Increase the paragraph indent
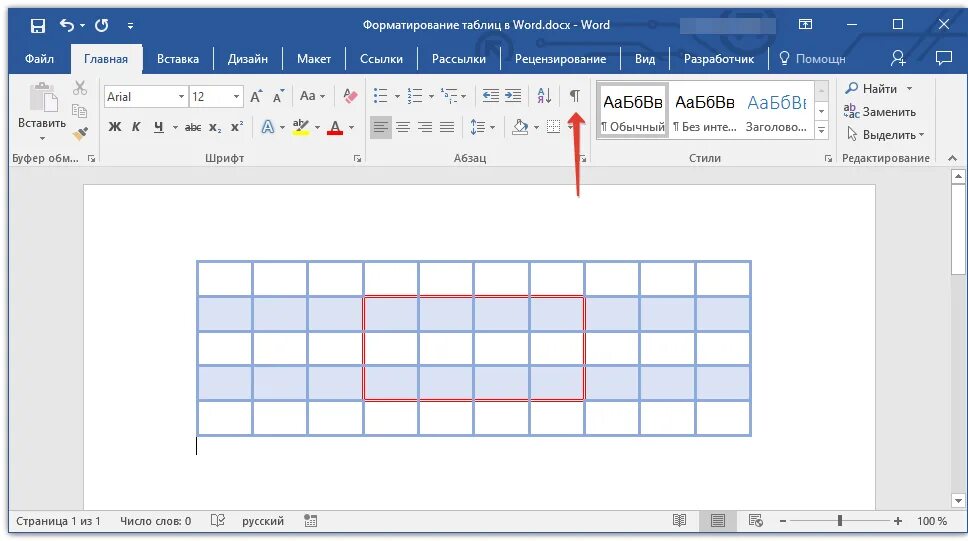Viewport: 968px width, 541px height. pos(513,96)
